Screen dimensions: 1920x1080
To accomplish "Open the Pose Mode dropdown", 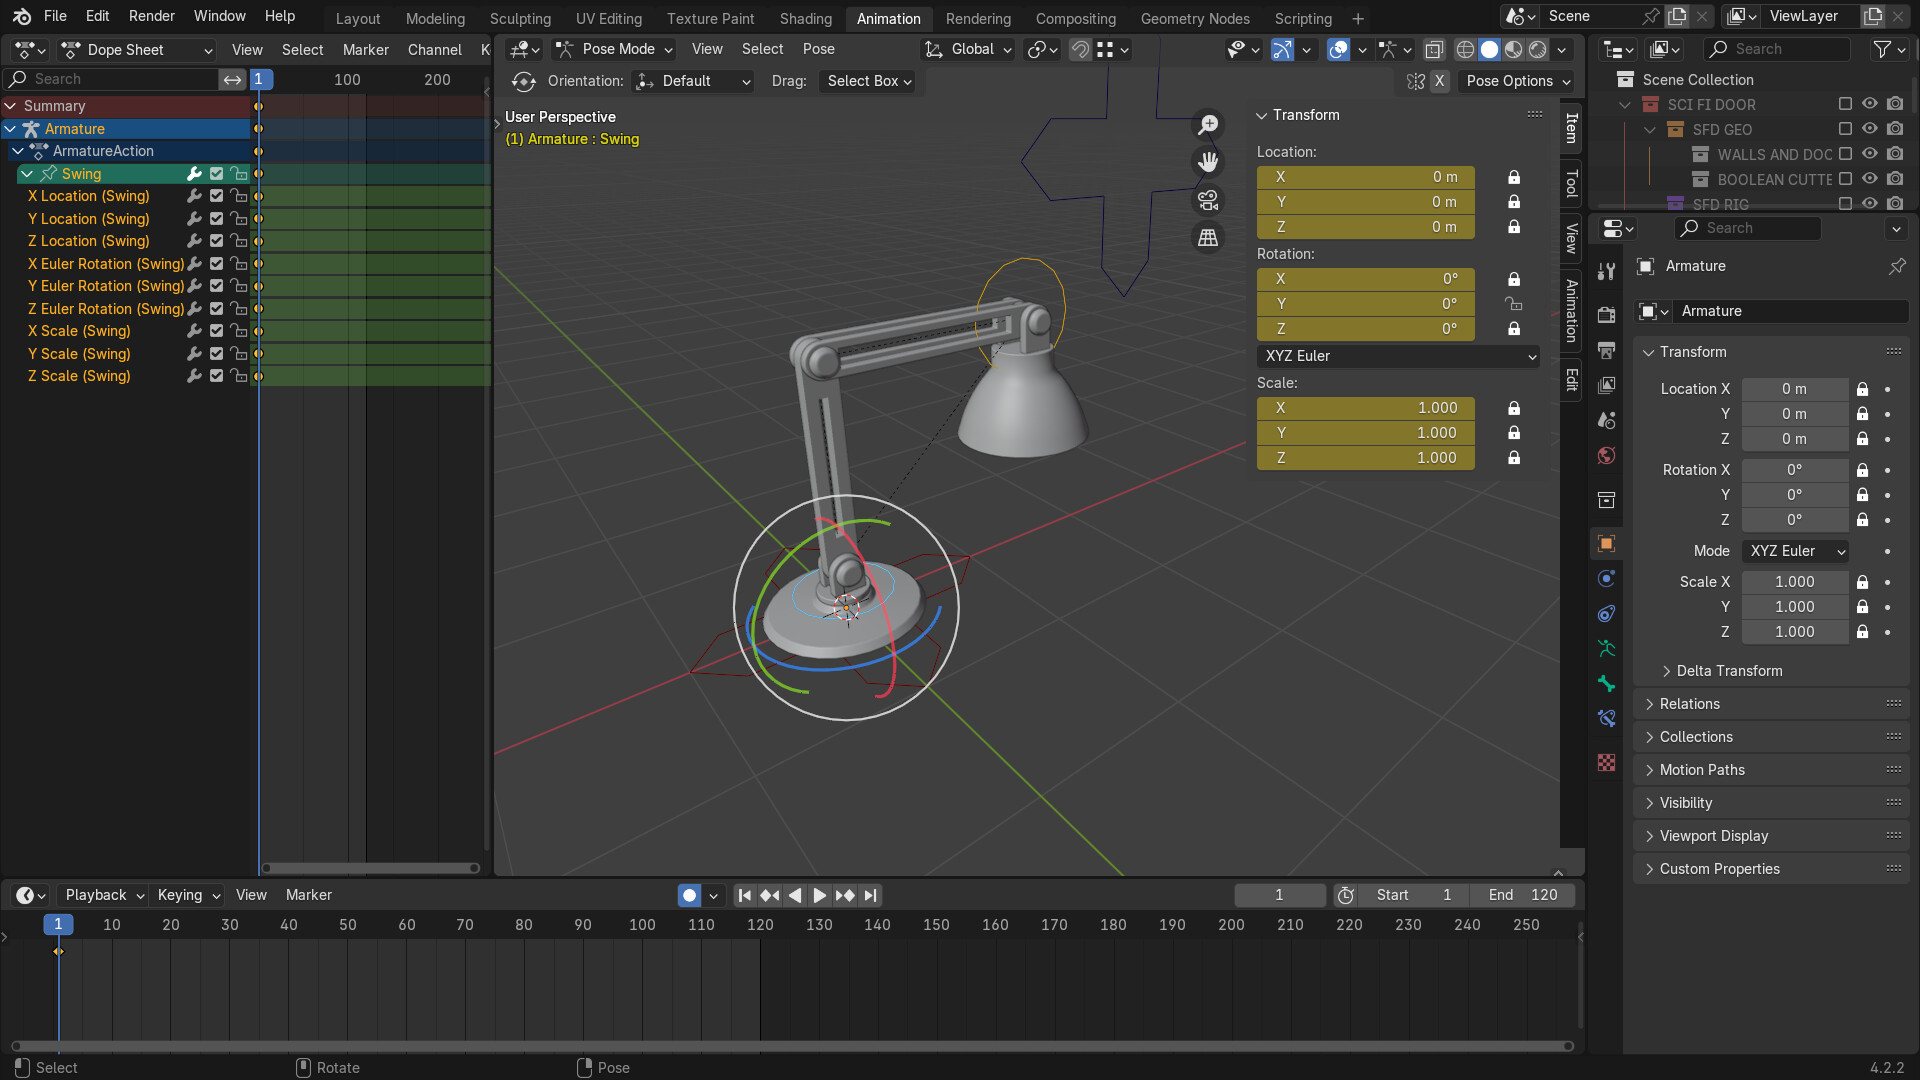I will tap(615, 49).
